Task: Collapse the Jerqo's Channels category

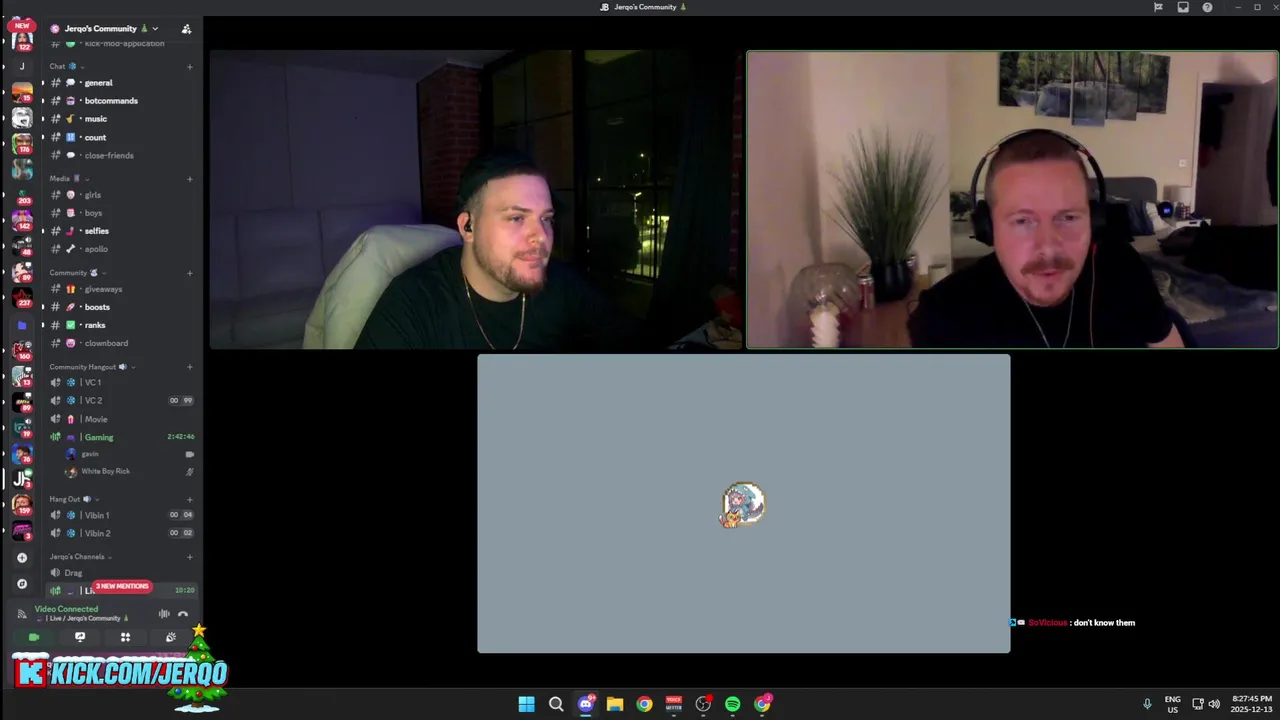Action: [81, 557]
